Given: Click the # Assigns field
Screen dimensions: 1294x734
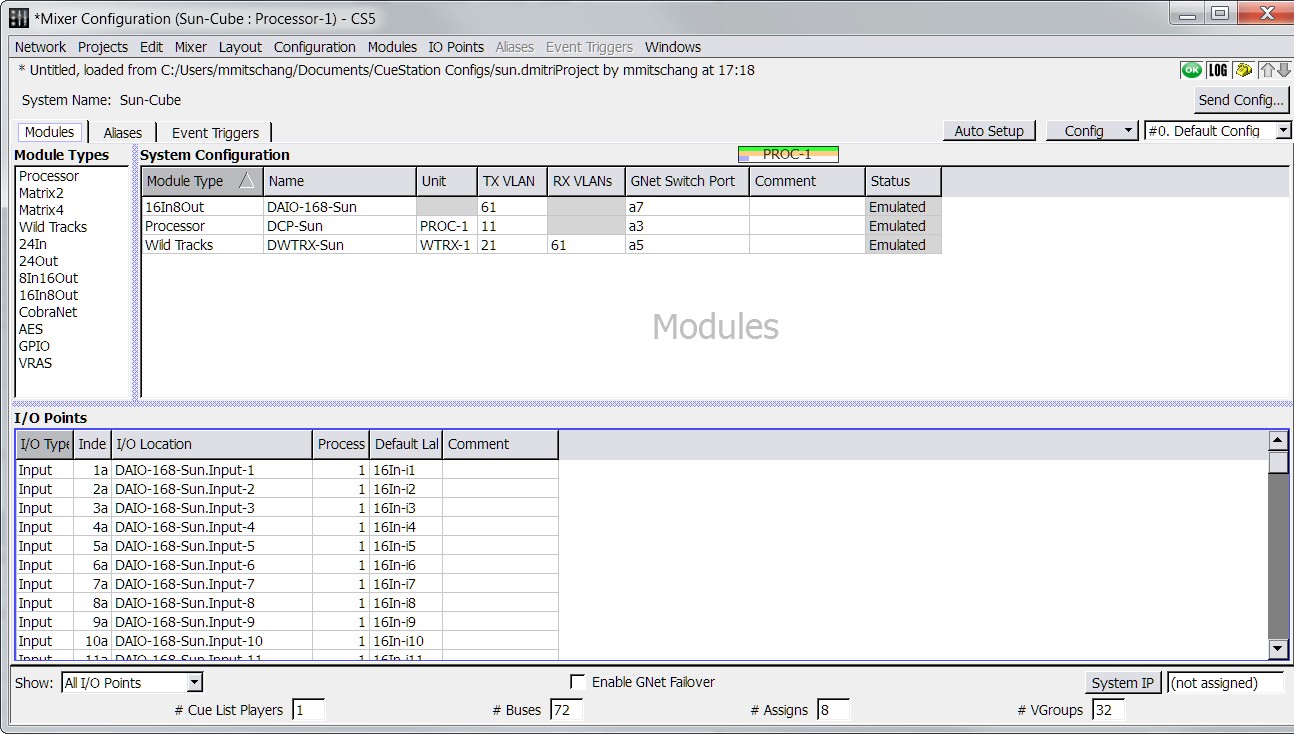Looking at the screenshot, I should coord(833,710).
